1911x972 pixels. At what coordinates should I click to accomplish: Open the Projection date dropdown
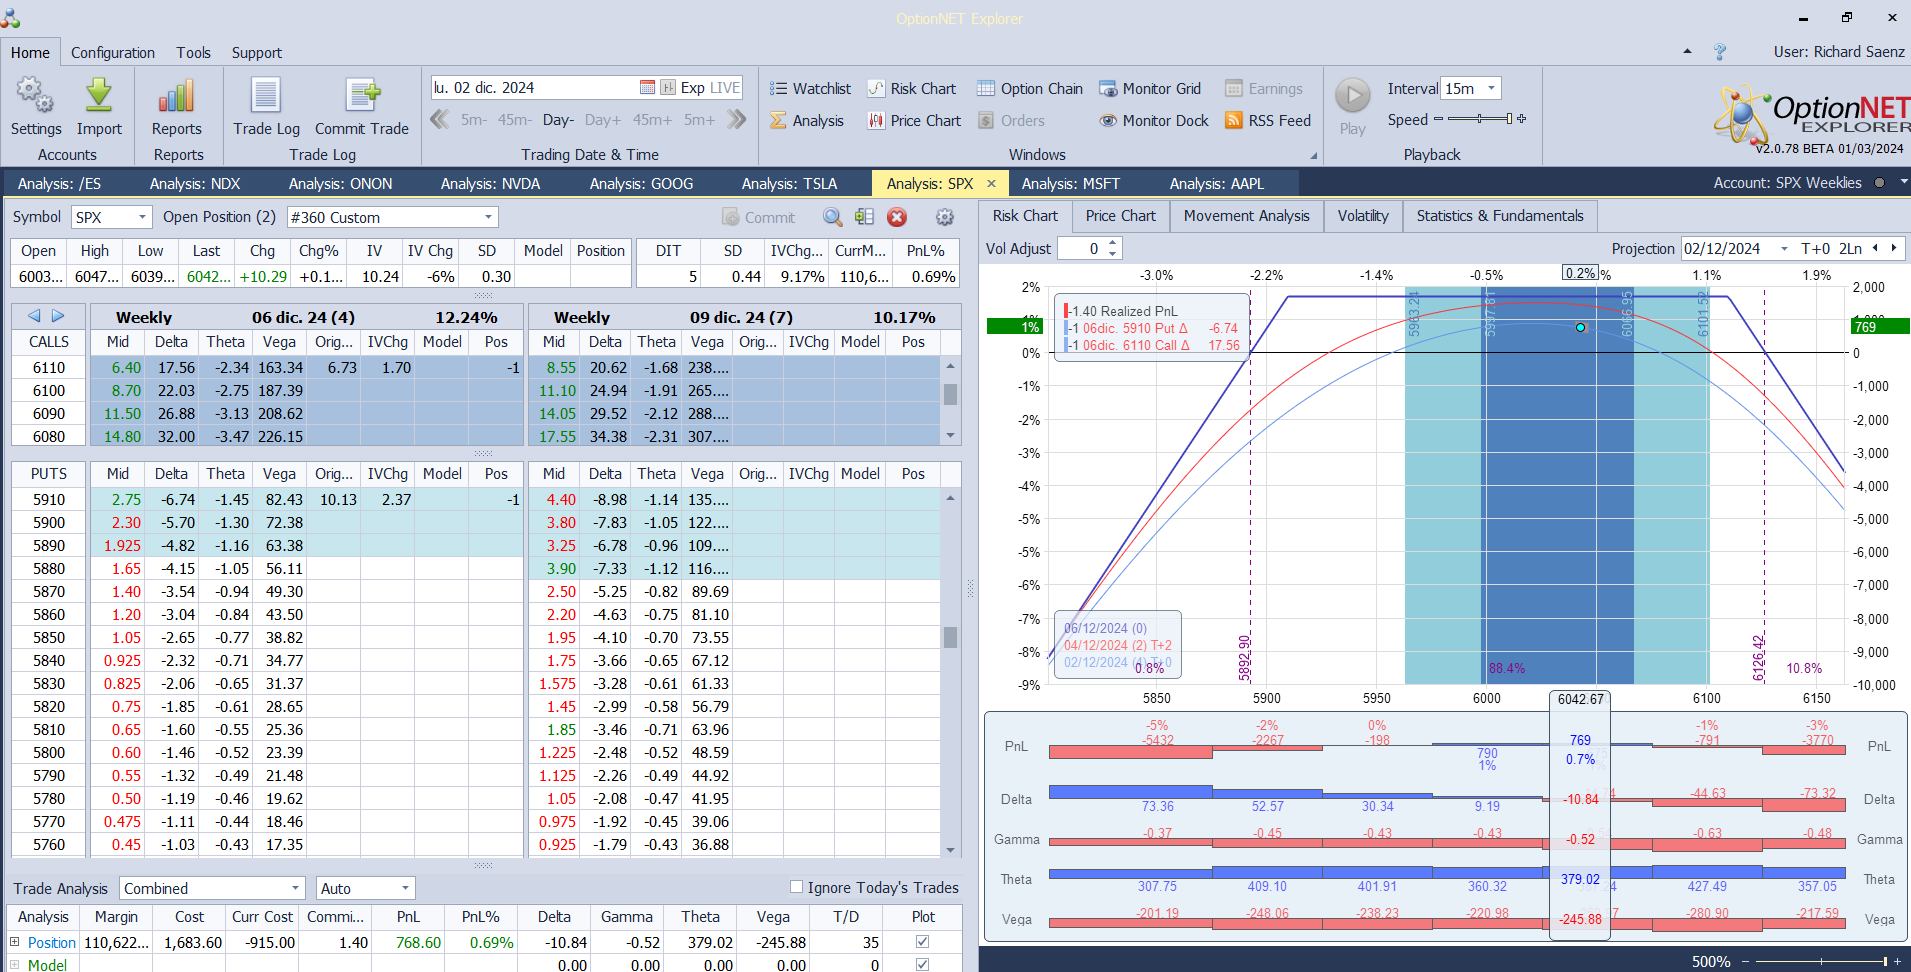1784,248
